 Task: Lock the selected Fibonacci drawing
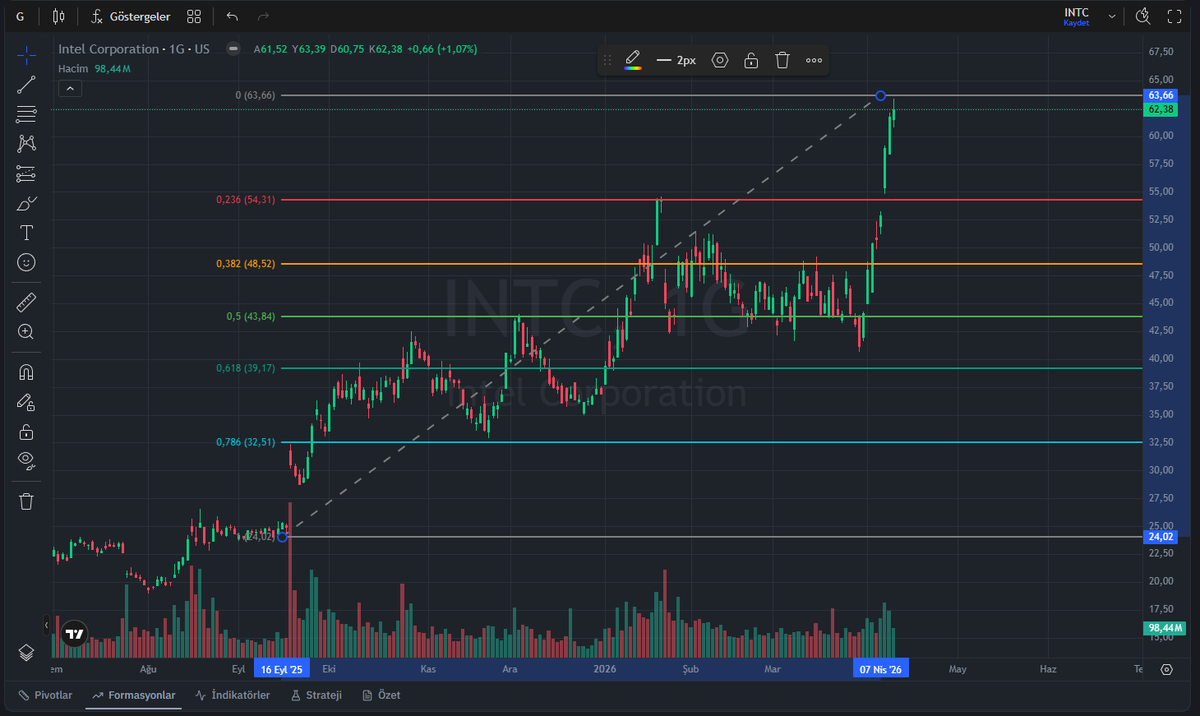click(x=751, y=60)
